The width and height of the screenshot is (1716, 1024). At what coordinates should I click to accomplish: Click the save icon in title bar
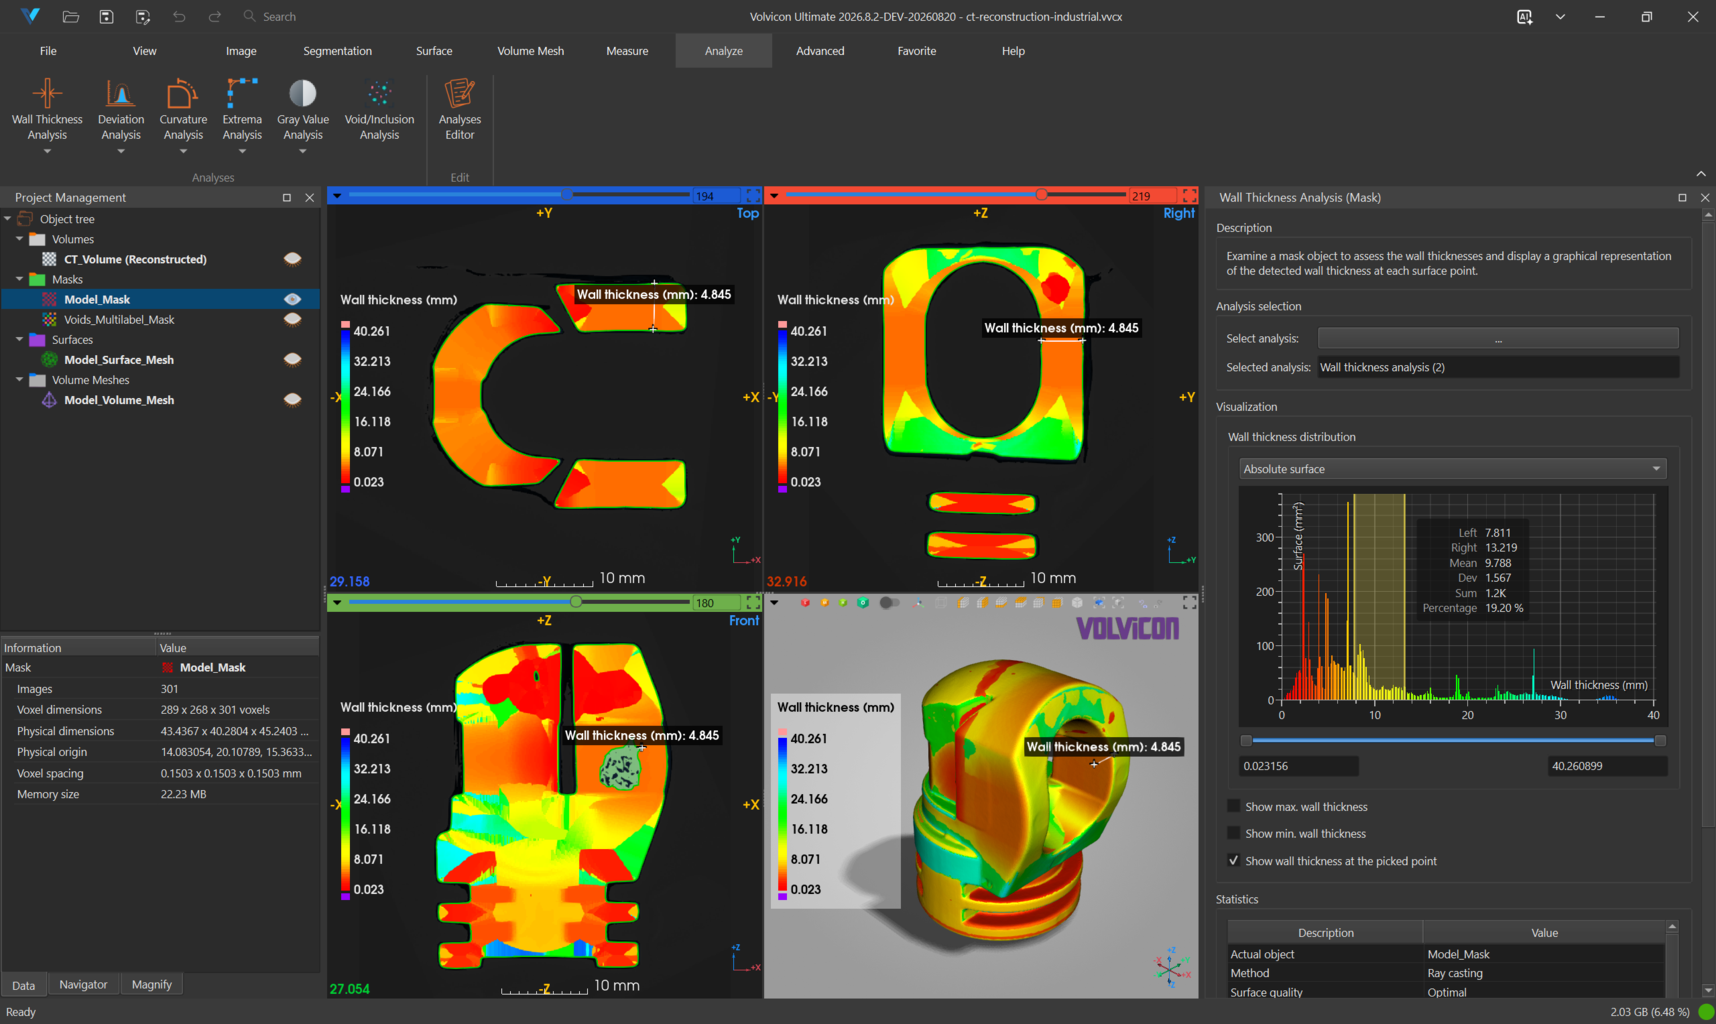(106, 17)
